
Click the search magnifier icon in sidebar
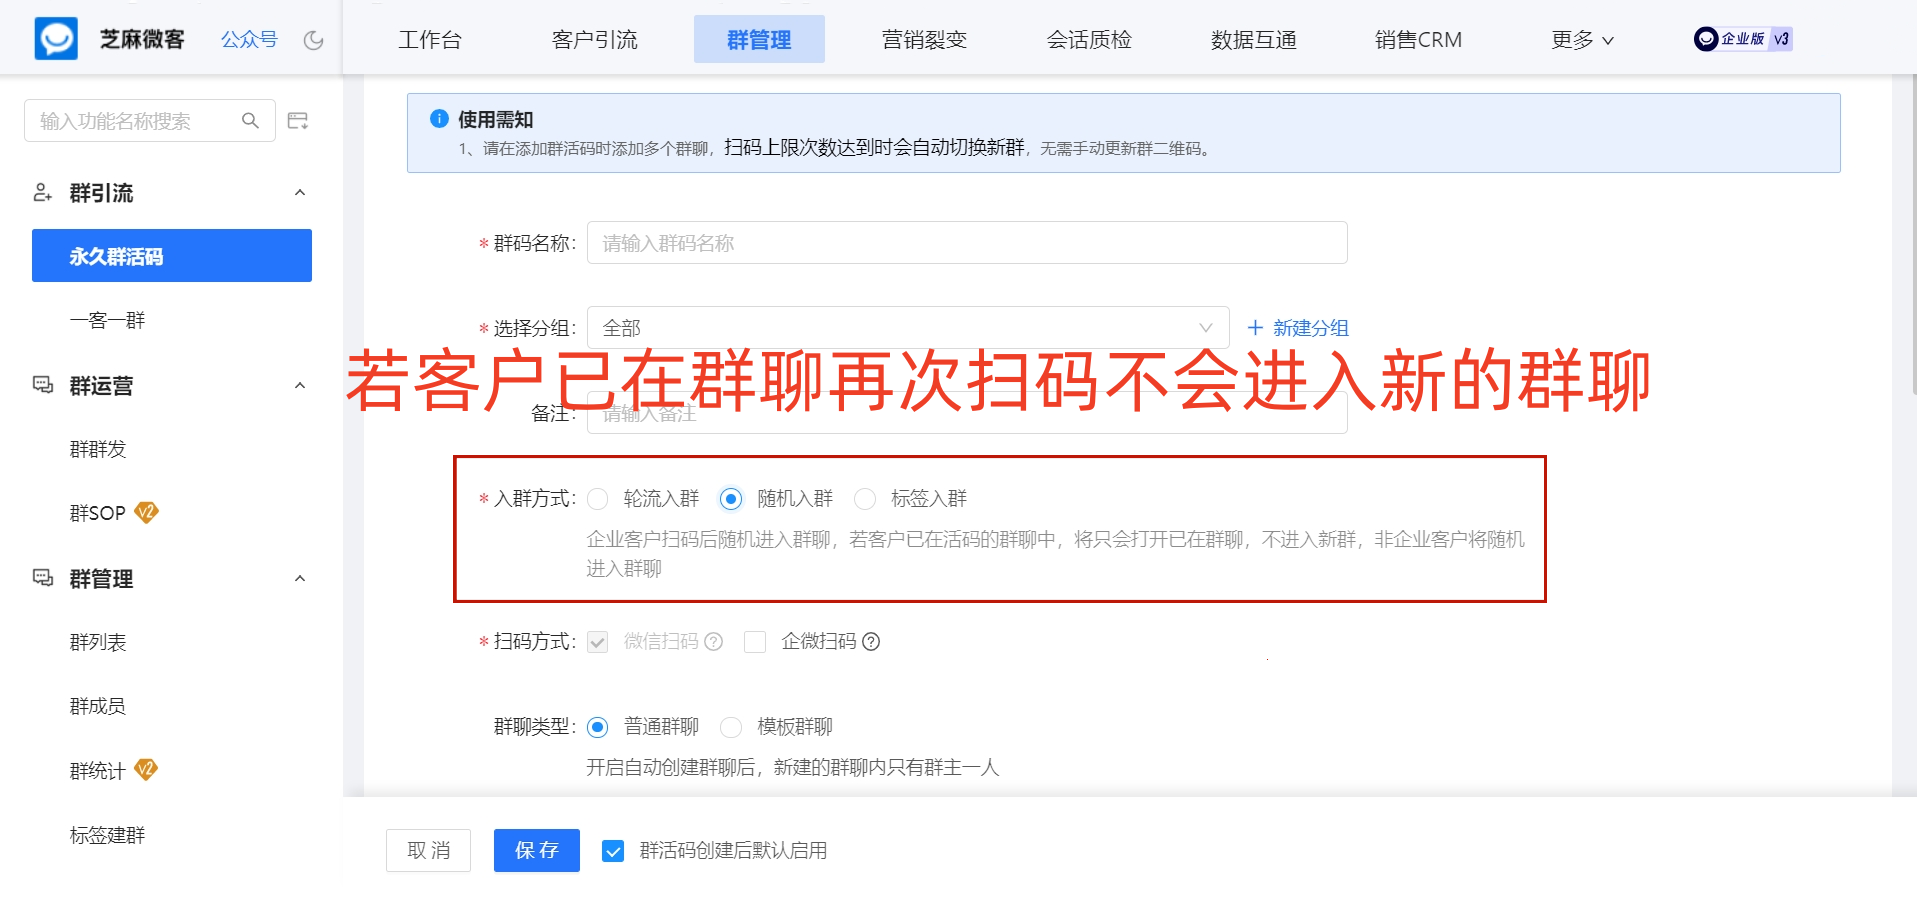(250, 121)
